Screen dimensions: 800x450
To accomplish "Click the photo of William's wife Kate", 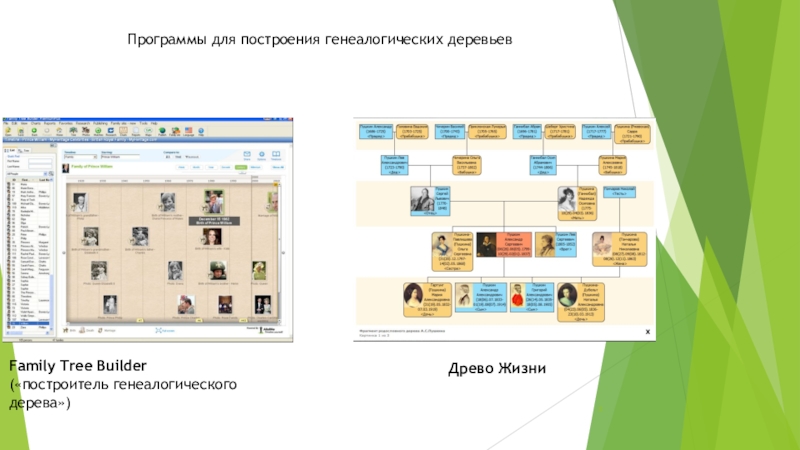I will [212, 237].
